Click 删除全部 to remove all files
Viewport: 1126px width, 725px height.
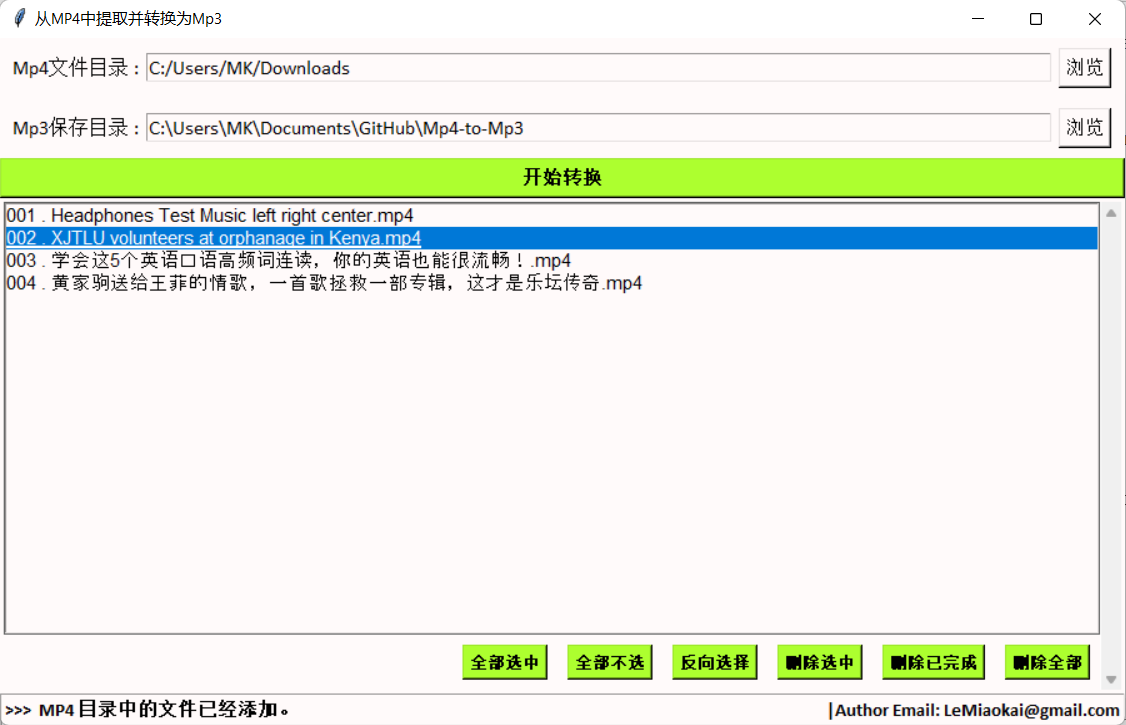[1047, 661]
